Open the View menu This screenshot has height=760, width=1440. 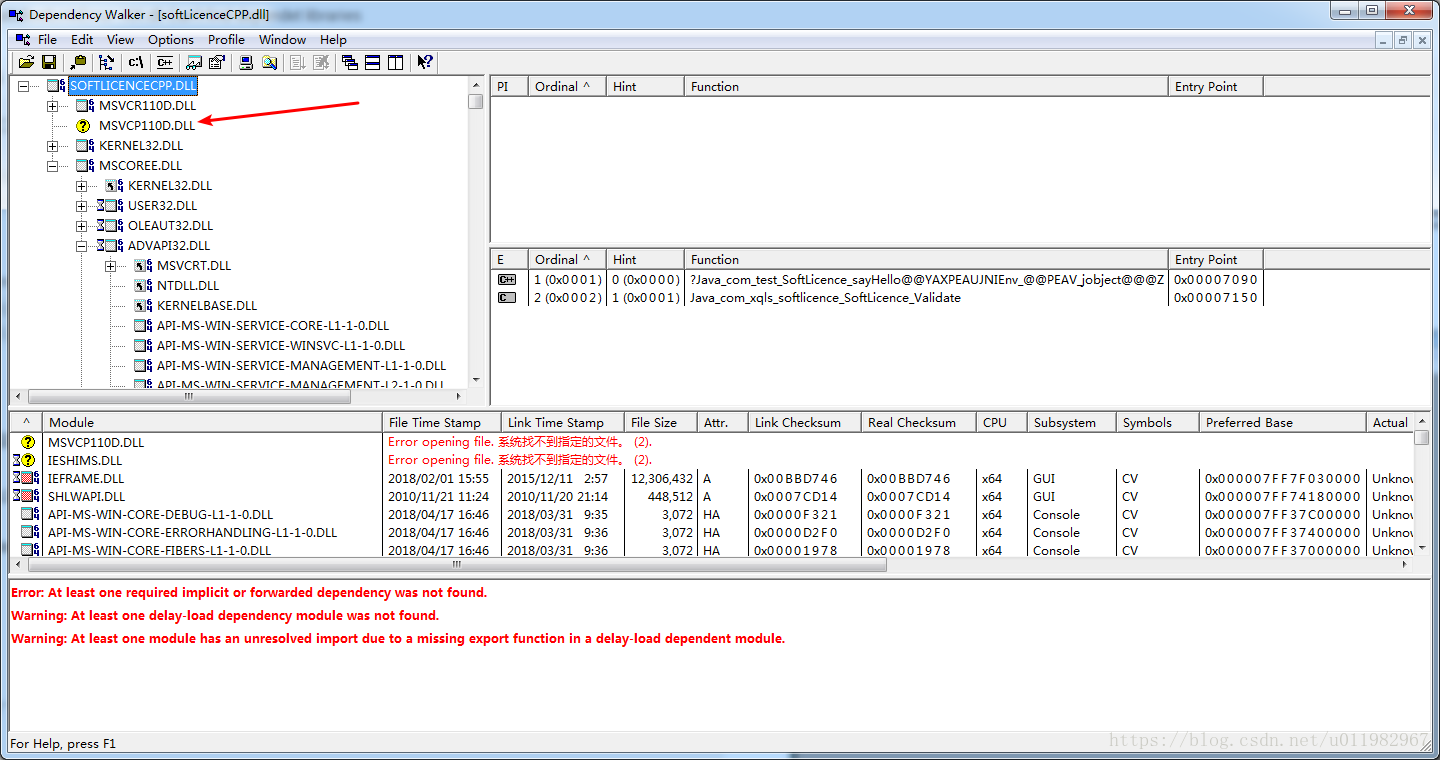point(120,40)
